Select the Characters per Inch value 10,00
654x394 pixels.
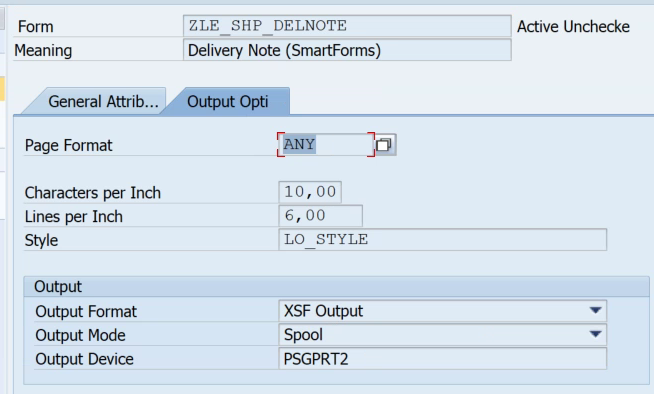[x=310, y=192]
